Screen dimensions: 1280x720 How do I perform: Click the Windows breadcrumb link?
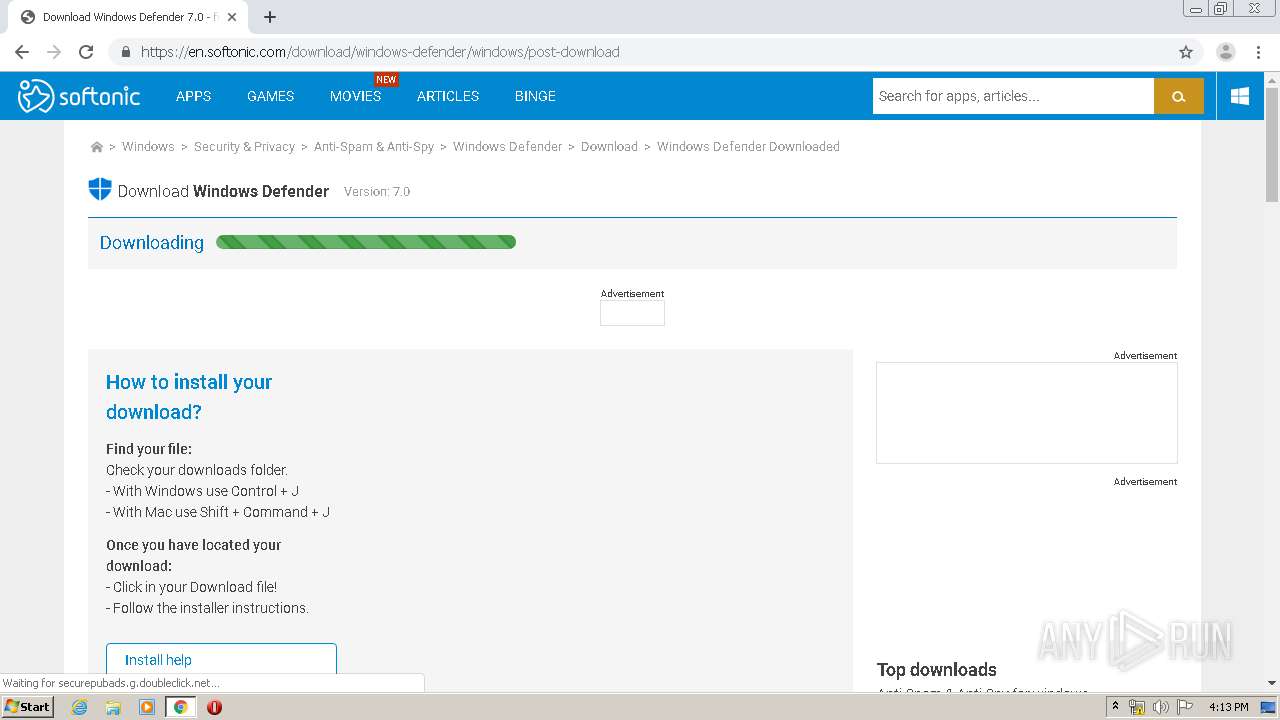coord(148,147)
